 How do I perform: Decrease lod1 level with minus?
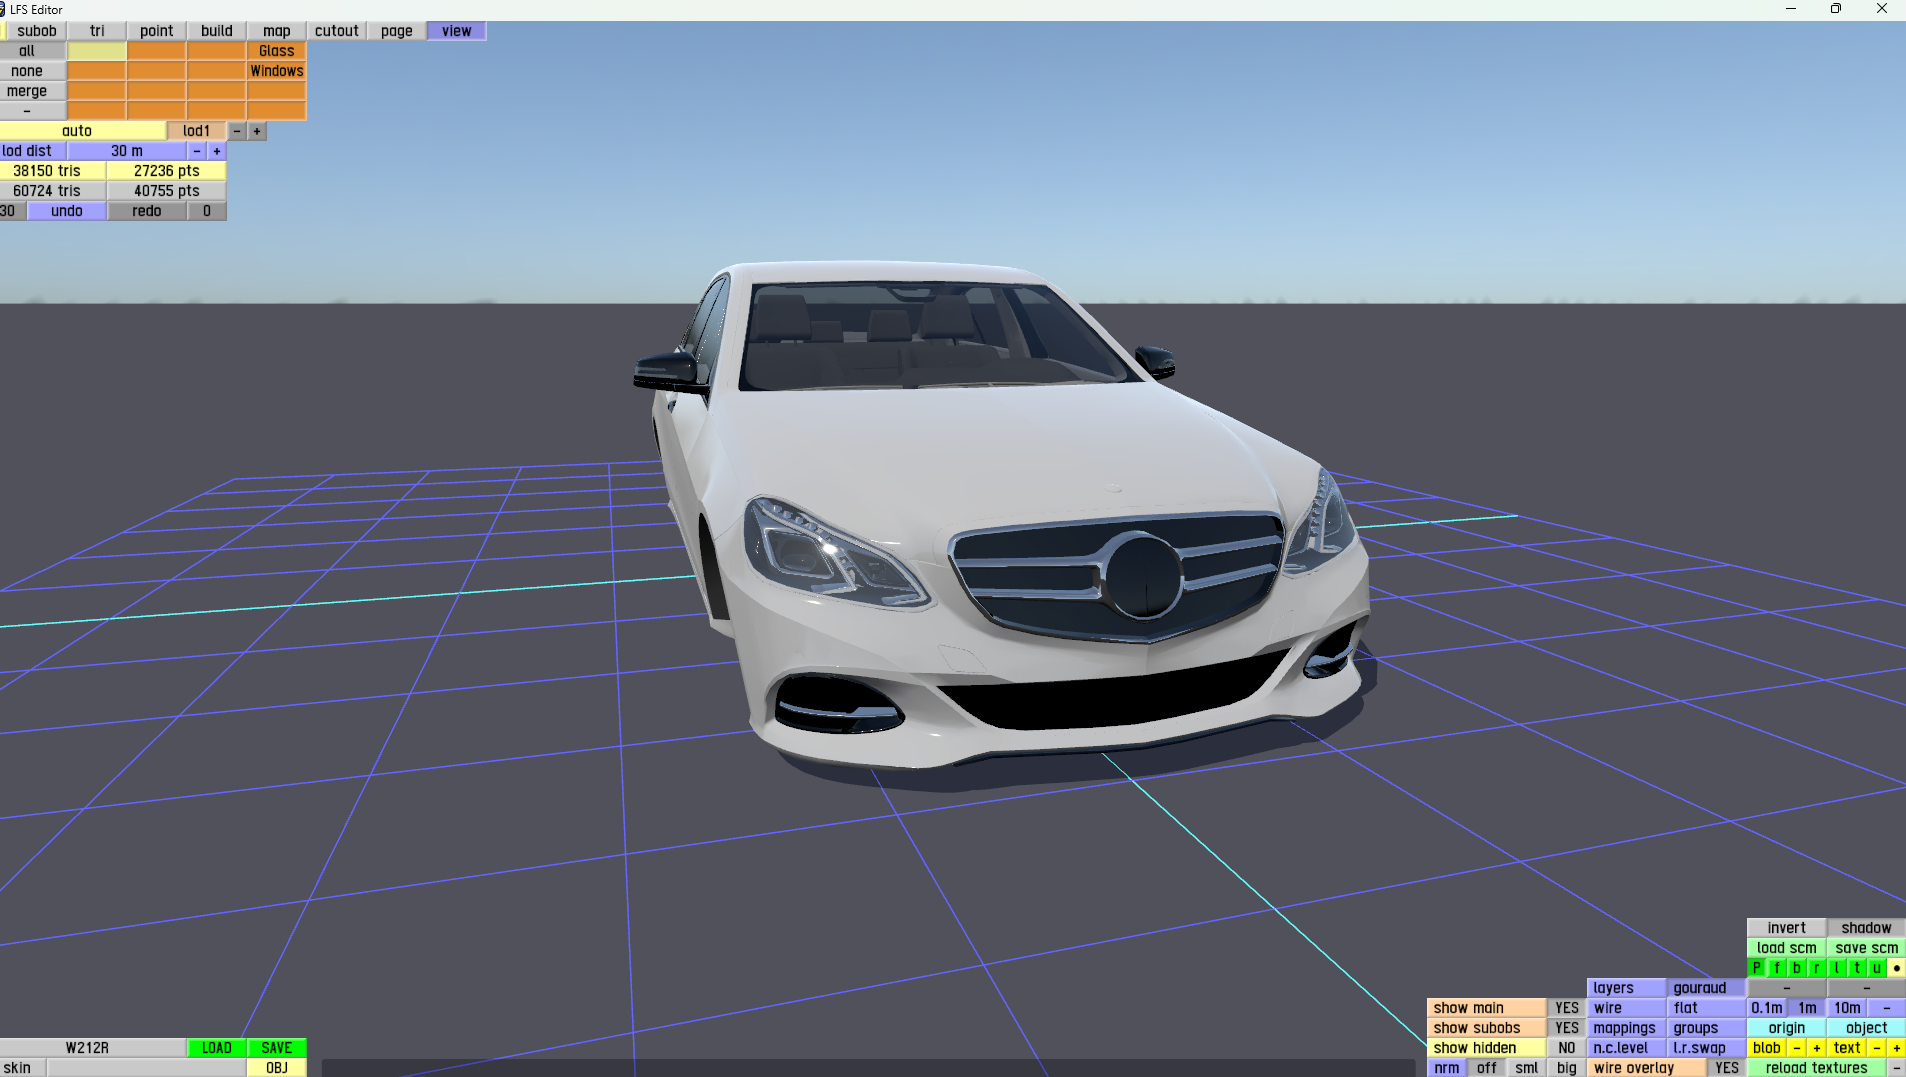[237, 131]
